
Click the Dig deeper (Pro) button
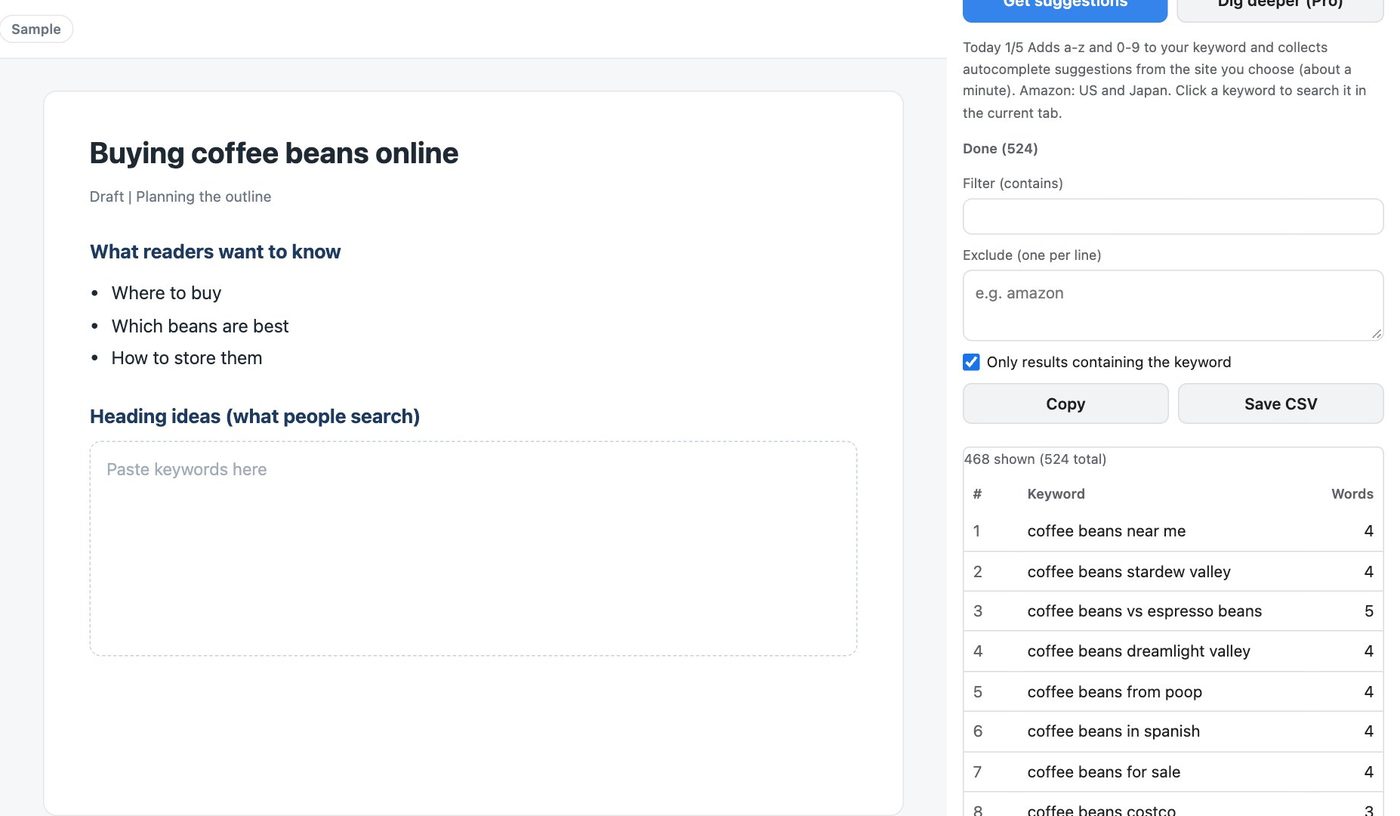(1280, 9)
